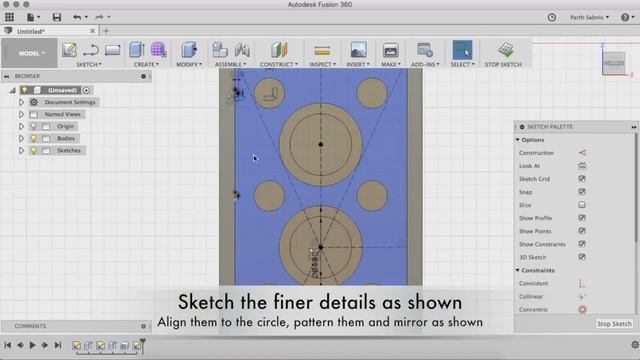Screen dimensions: 640x360
Task: Redo the last action
Action: pos(99,17)
